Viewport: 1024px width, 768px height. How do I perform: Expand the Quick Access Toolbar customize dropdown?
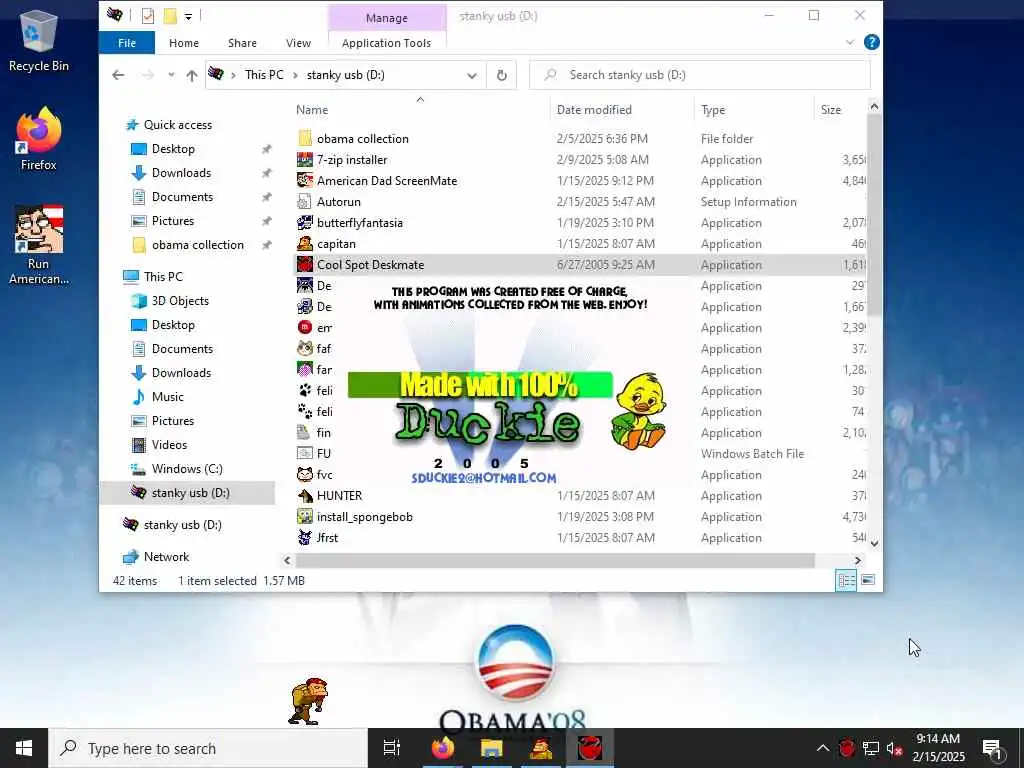tap(188, 16)
